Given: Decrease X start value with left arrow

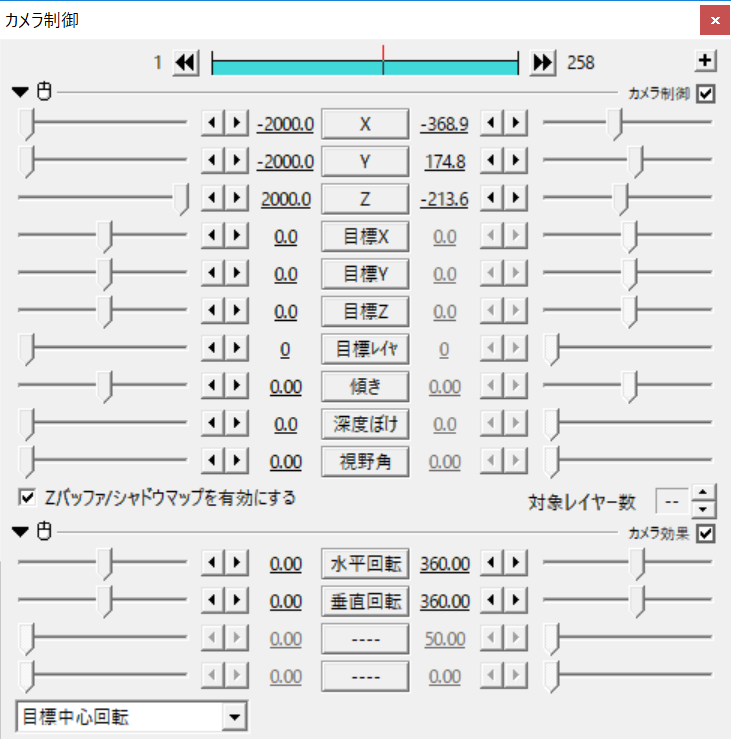Looking at the screenshot, I should click(x=213, y=123).
